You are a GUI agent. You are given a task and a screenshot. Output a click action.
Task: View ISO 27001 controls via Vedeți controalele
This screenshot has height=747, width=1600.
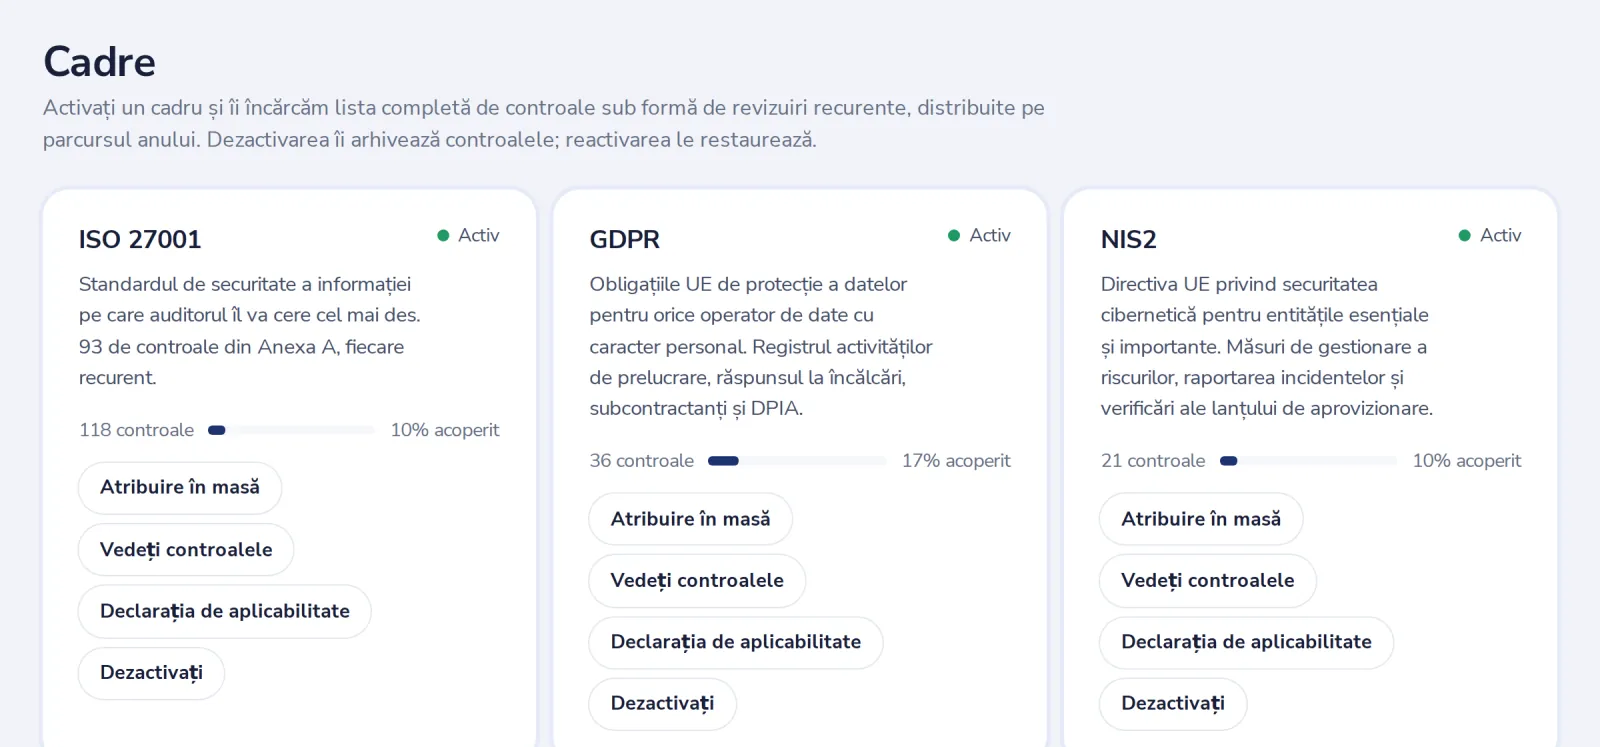186,550
